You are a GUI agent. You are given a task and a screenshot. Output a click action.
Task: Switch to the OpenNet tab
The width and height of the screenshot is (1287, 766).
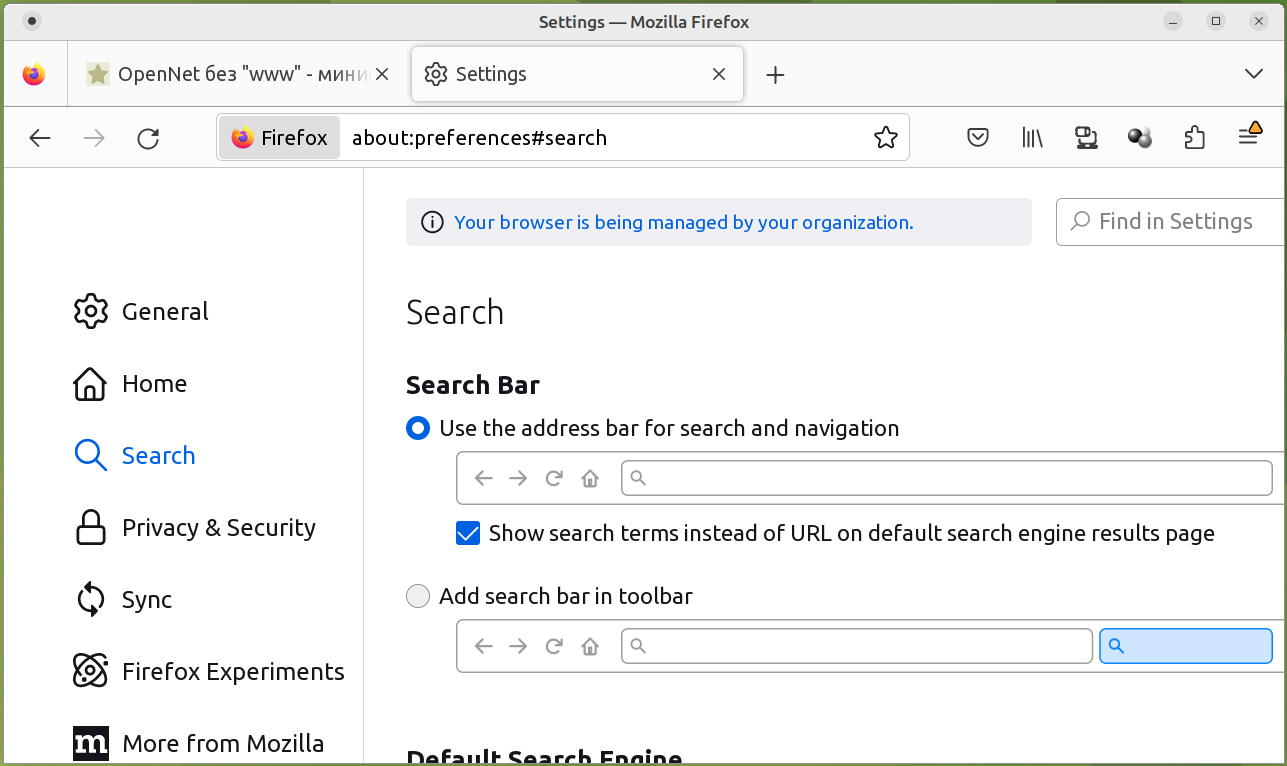pyautogui.click(x=230, y=74)
